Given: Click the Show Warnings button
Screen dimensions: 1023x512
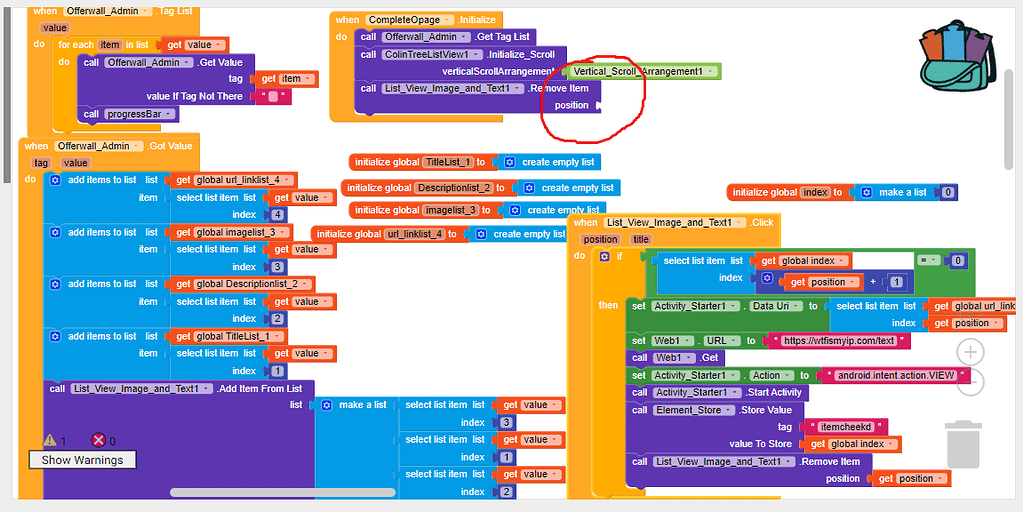Looking at the screenshot, I should click(82, 460).
